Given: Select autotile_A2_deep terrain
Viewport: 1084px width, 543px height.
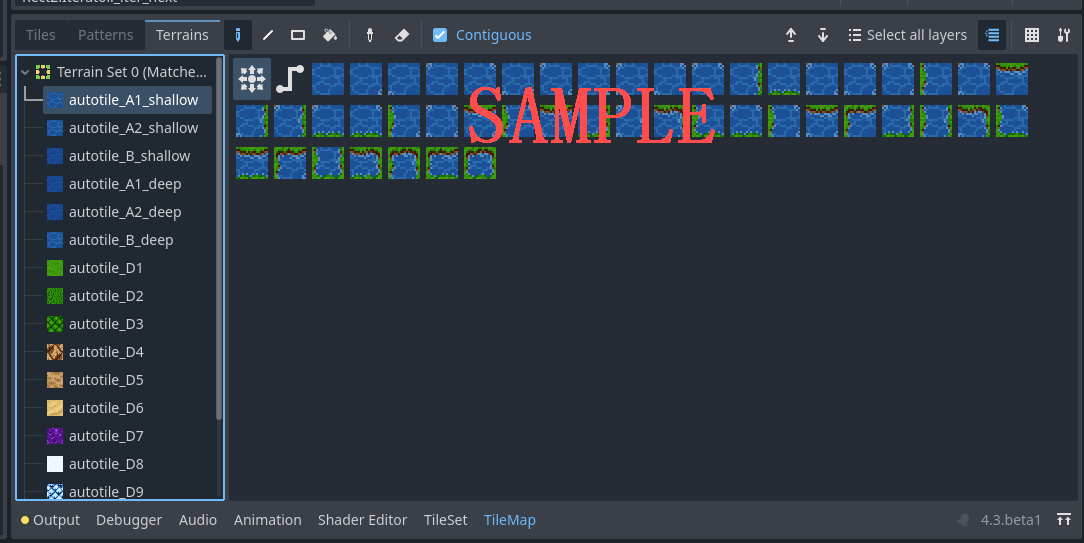Looking at the screenshot, I should point(127,212).
